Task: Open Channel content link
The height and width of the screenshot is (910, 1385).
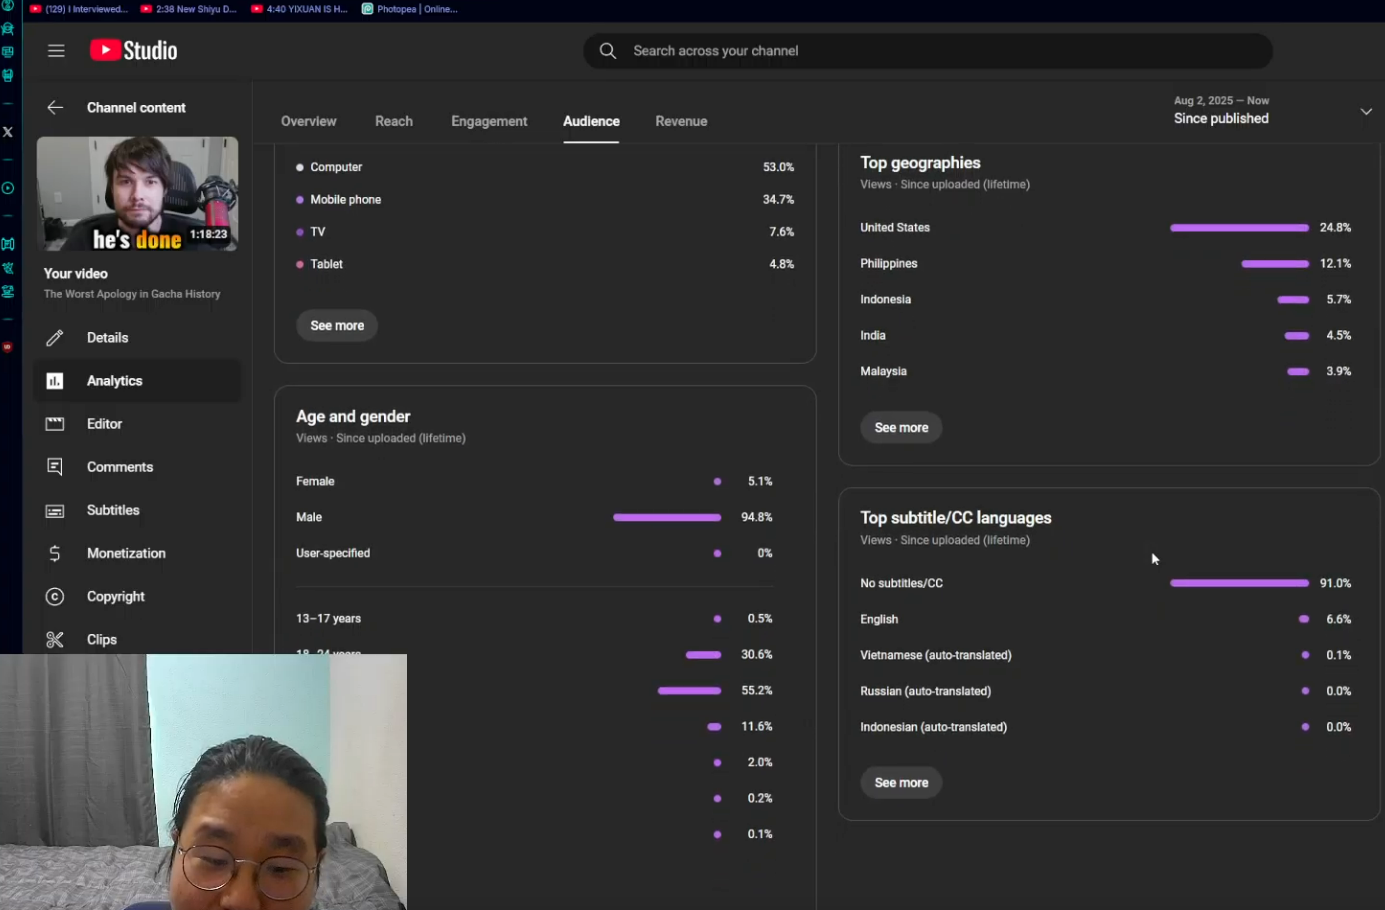Action: [136, 108]
